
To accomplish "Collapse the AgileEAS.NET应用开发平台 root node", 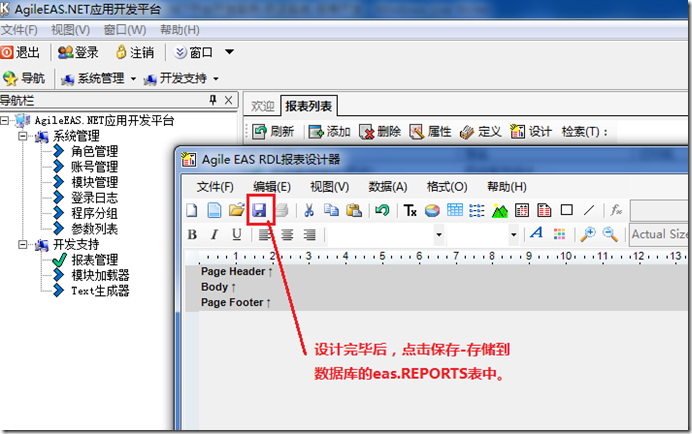I will click(5, 120).
